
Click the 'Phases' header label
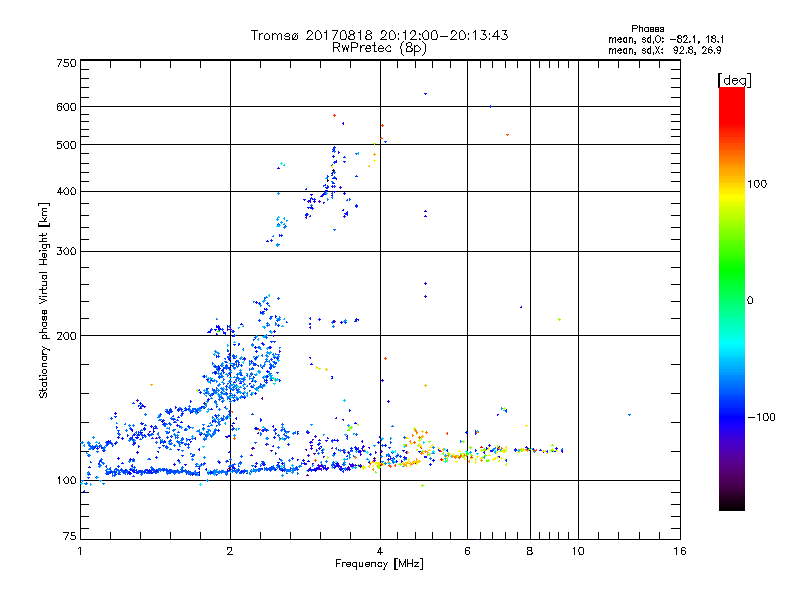pyautogui.click(x=647, y=29)
